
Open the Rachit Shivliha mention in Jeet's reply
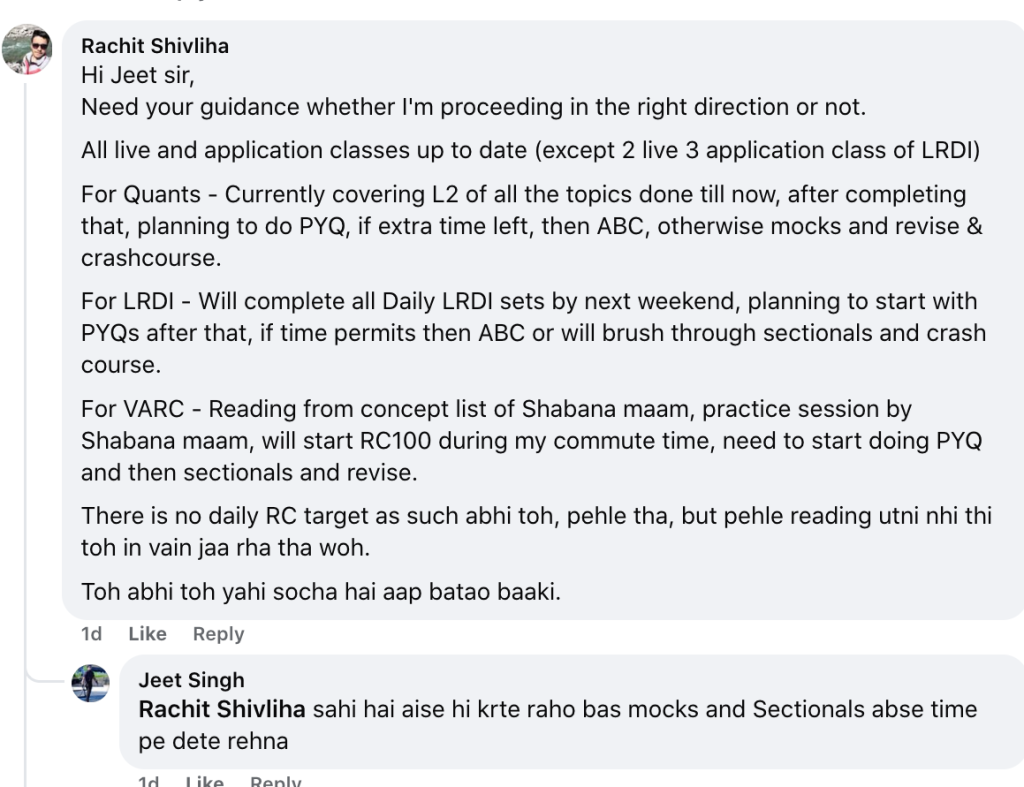[221, 709]
